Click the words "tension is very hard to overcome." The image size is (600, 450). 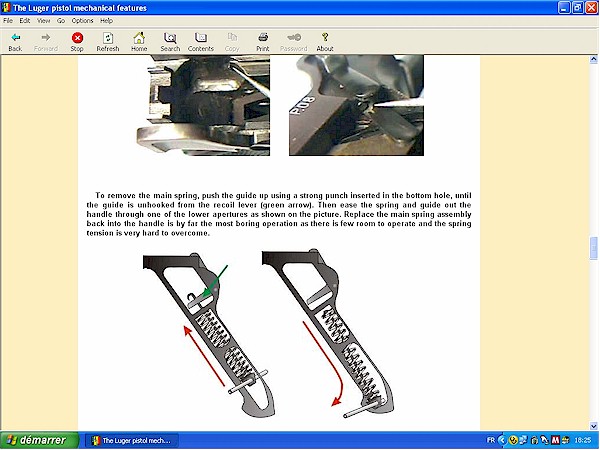(x=148, y=233)
